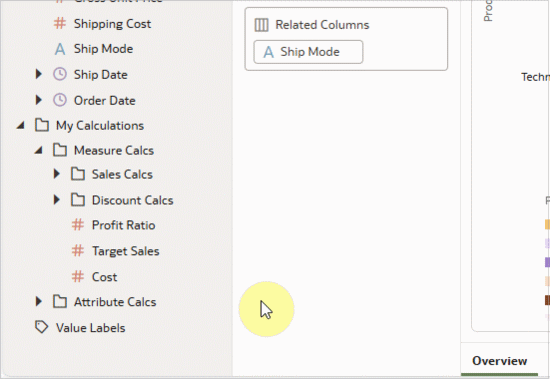This screenshot has width=550, height=379.
Task: Click the Related Columns section title
Action: pyautogui.click(x=322, y=25)
